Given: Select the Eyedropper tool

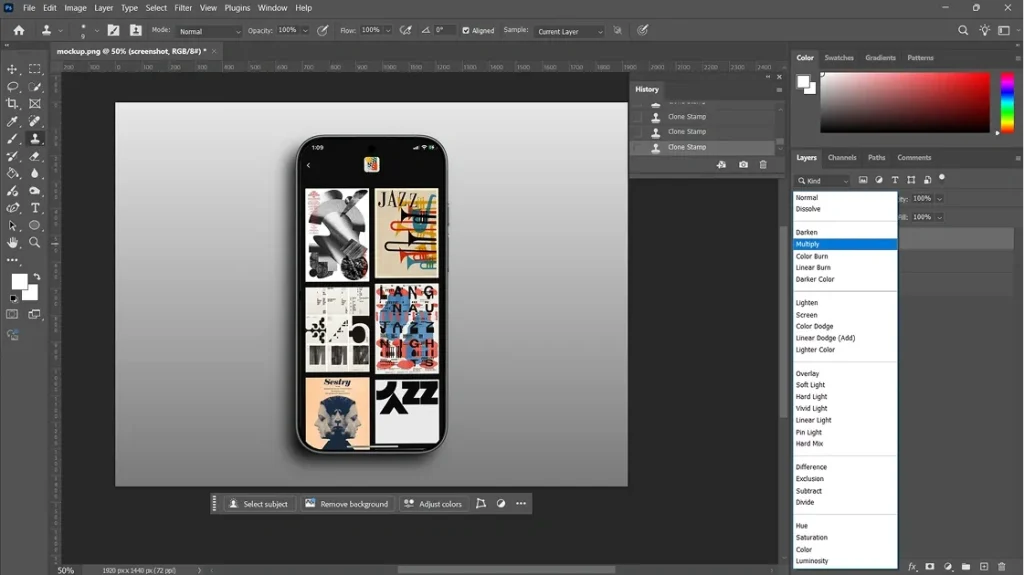Looking at the screenshot, I should point(12,121).
